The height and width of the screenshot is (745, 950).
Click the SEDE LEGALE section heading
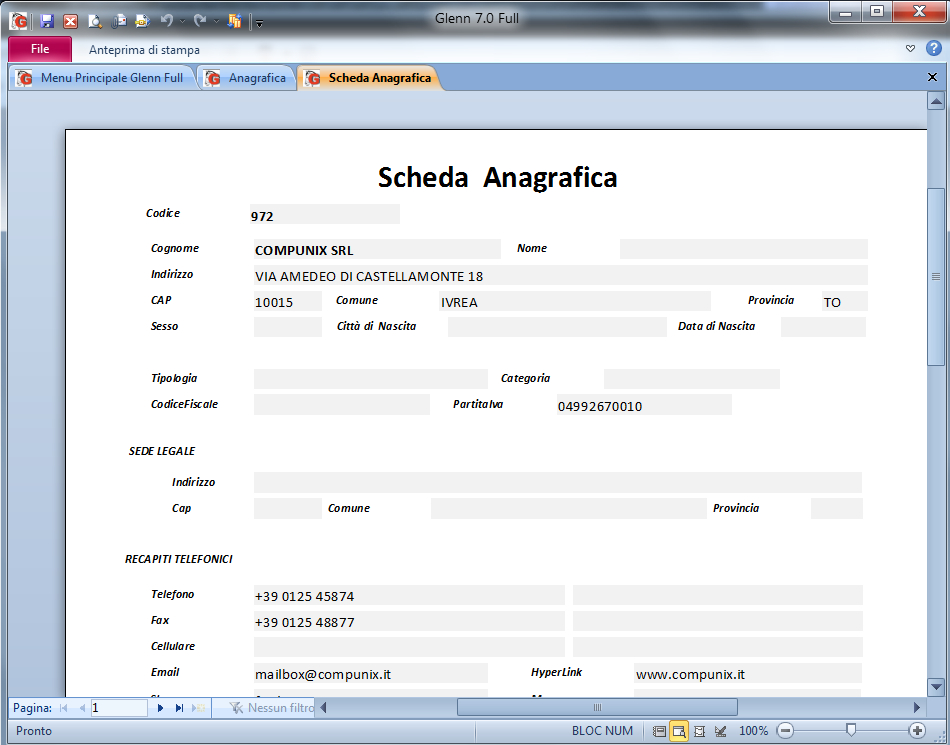pos(162,451)
